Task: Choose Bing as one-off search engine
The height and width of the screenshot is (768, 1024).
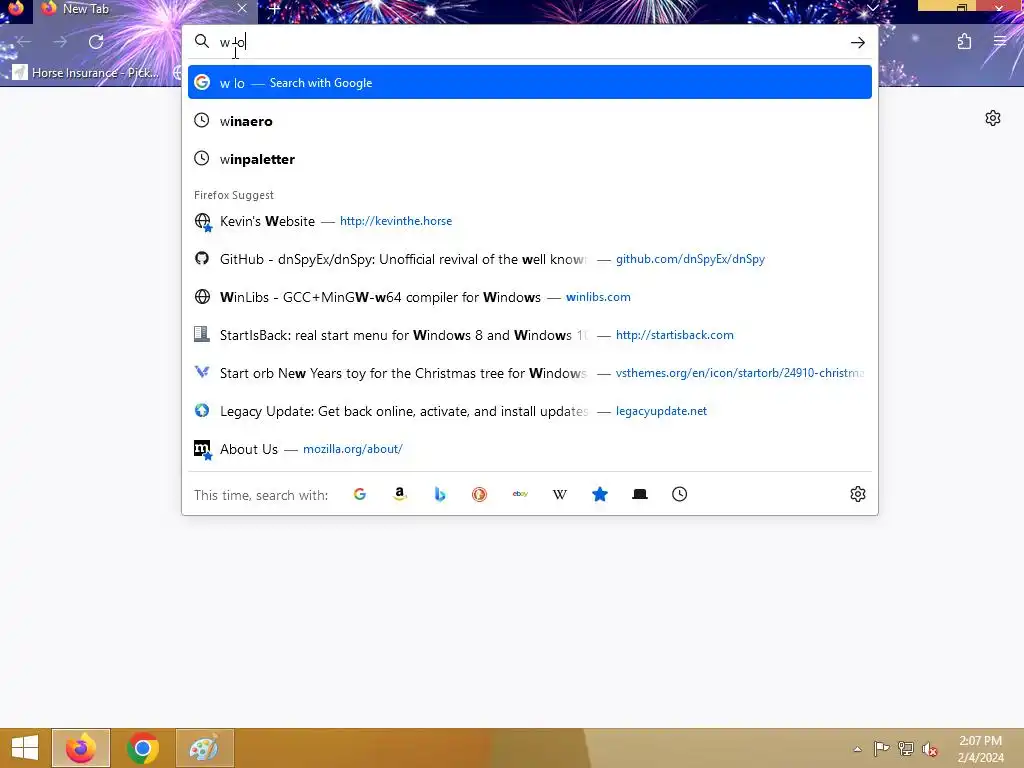Action: point(440,494)
